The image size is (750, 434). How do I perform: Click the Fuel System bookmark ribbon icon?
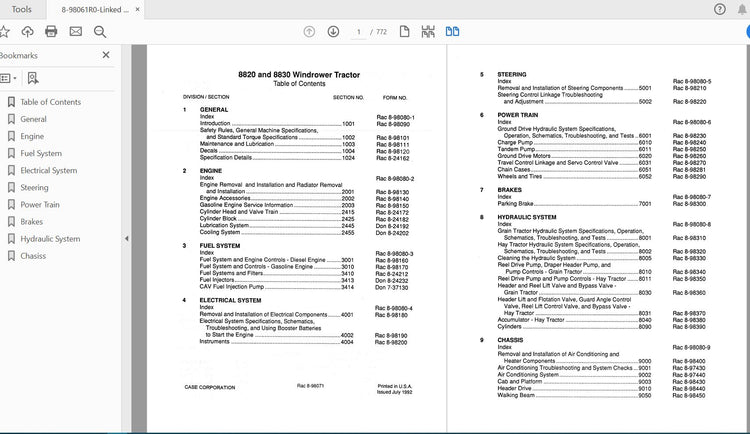coord(11,153)
